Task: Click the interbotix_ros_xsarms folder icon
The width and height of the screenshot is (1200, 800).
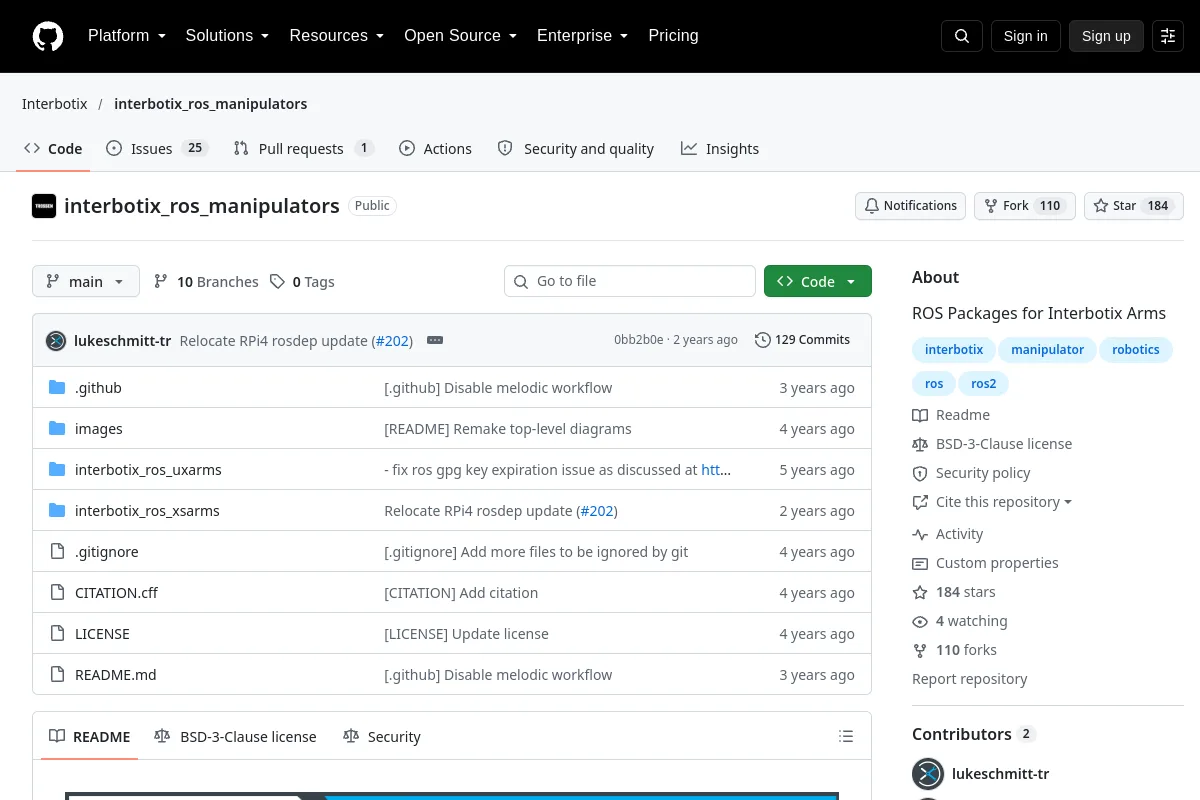Action: pyautogui.click(x=57, y=511)
